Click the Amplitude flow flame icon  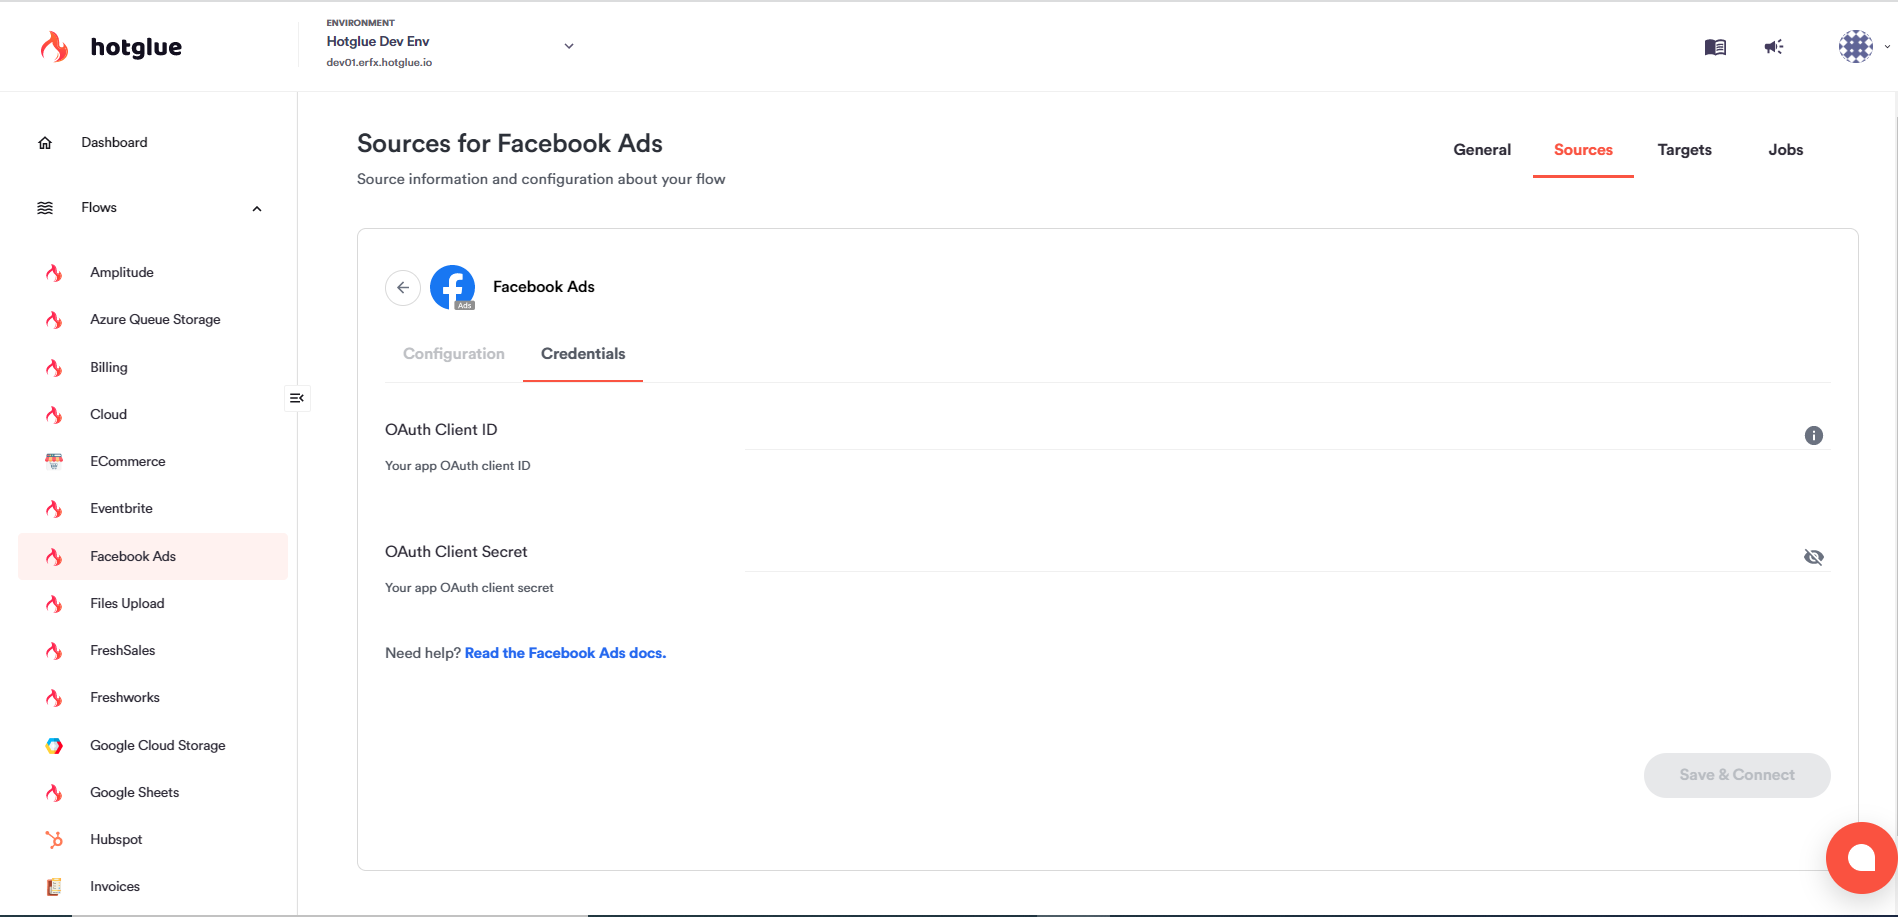click(54, 273)
